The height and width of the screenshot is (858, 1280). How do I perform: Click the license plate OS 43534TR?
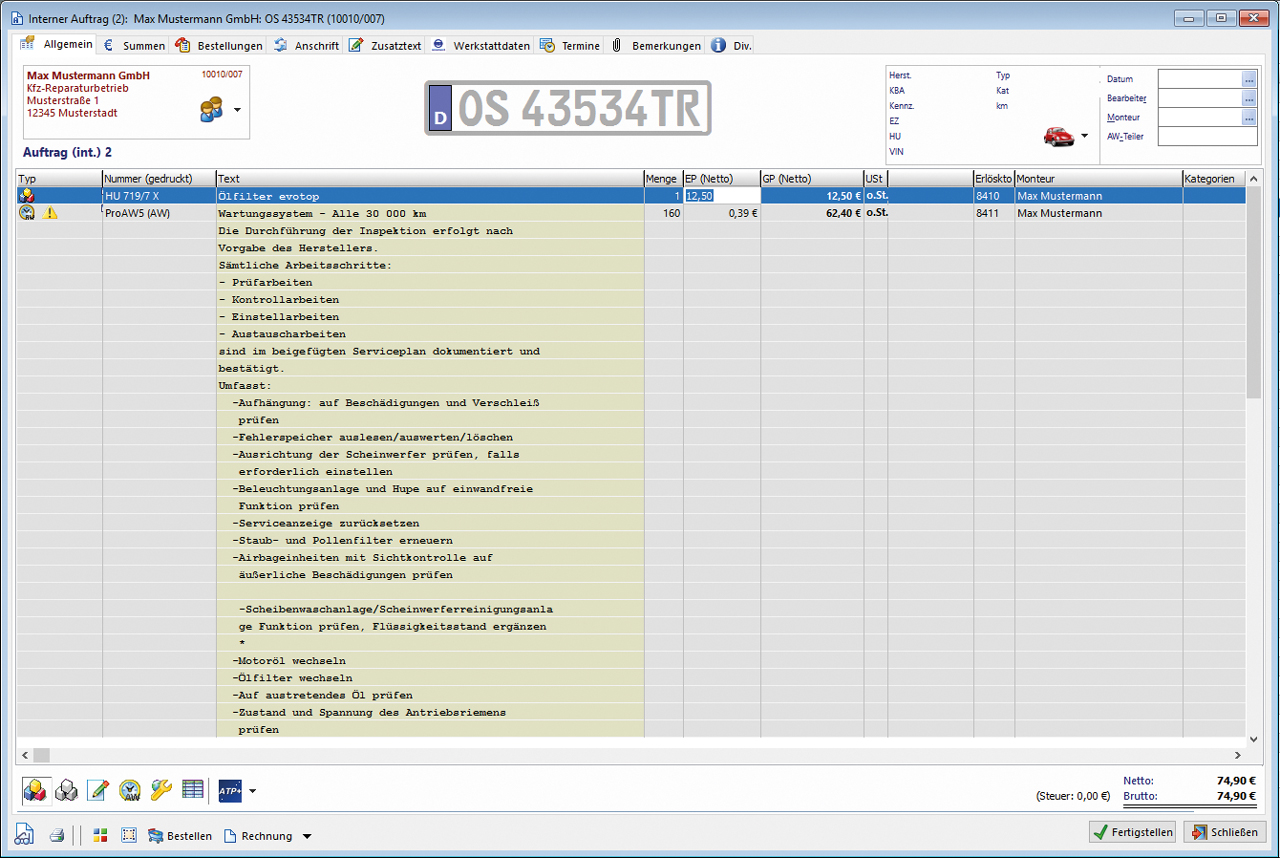click(568, 108)
